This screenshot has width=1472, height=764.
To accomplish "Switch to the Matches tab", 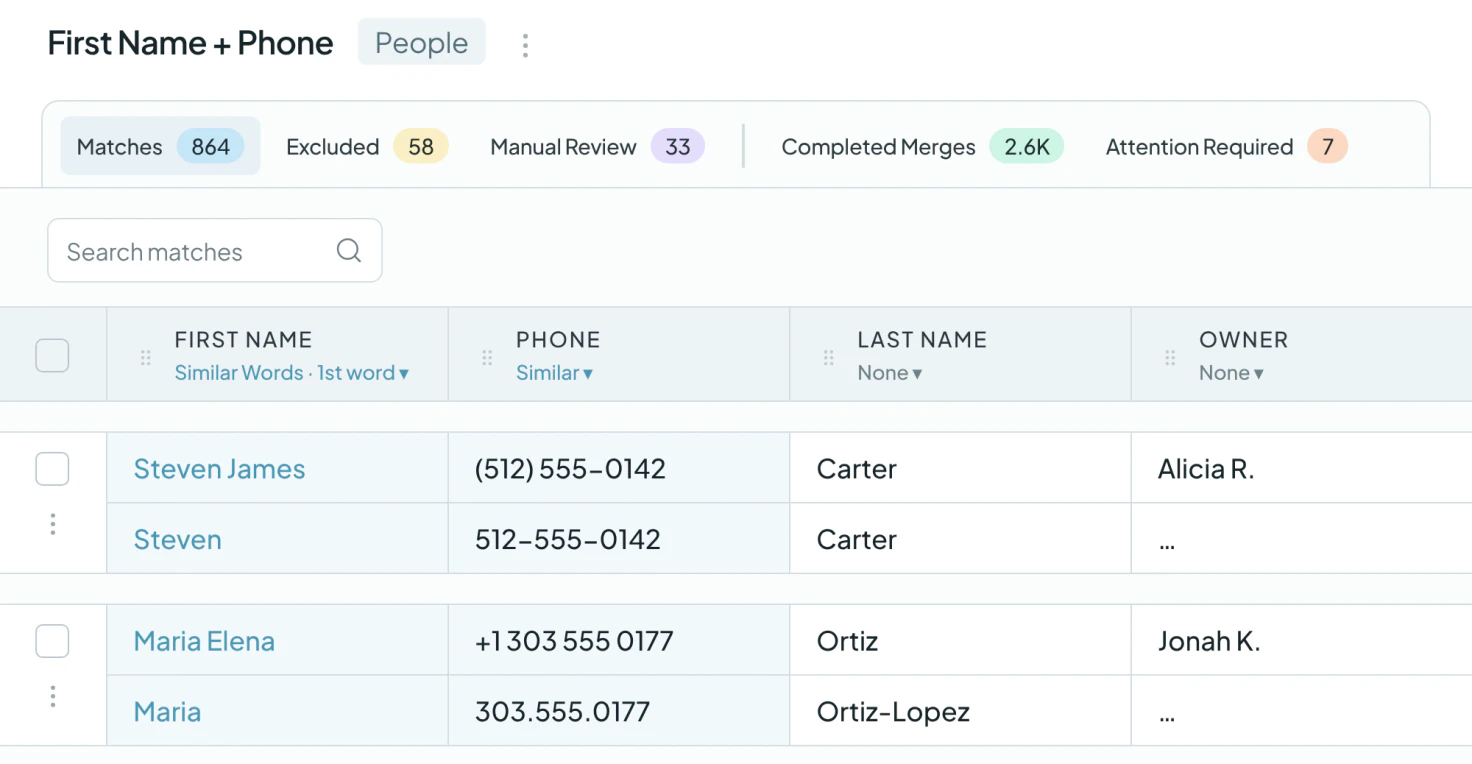I will (160, 146).
